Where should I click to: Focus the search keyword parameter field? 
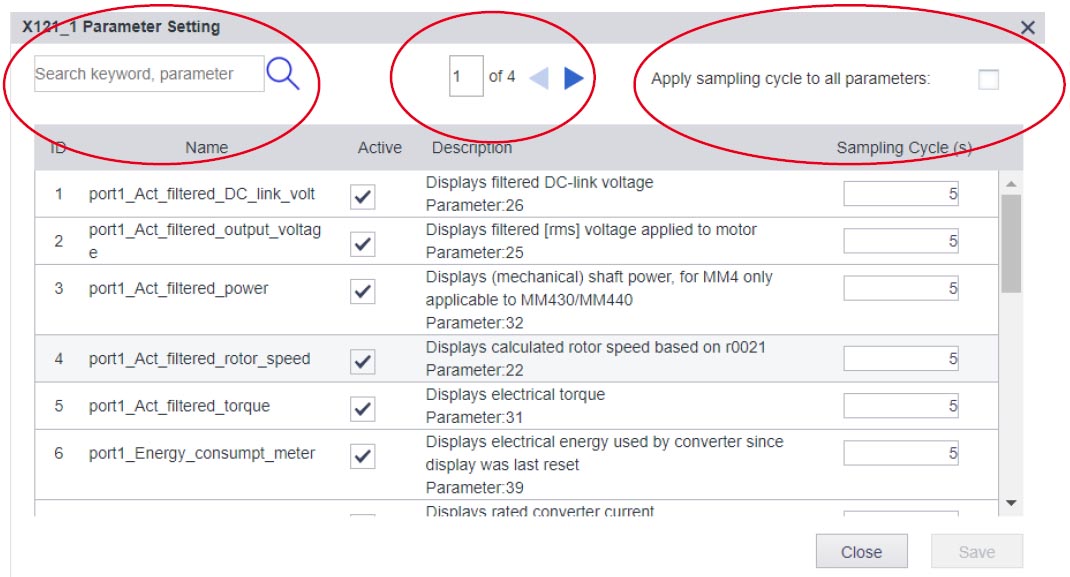pyautogui.click(x=149, y=74)
